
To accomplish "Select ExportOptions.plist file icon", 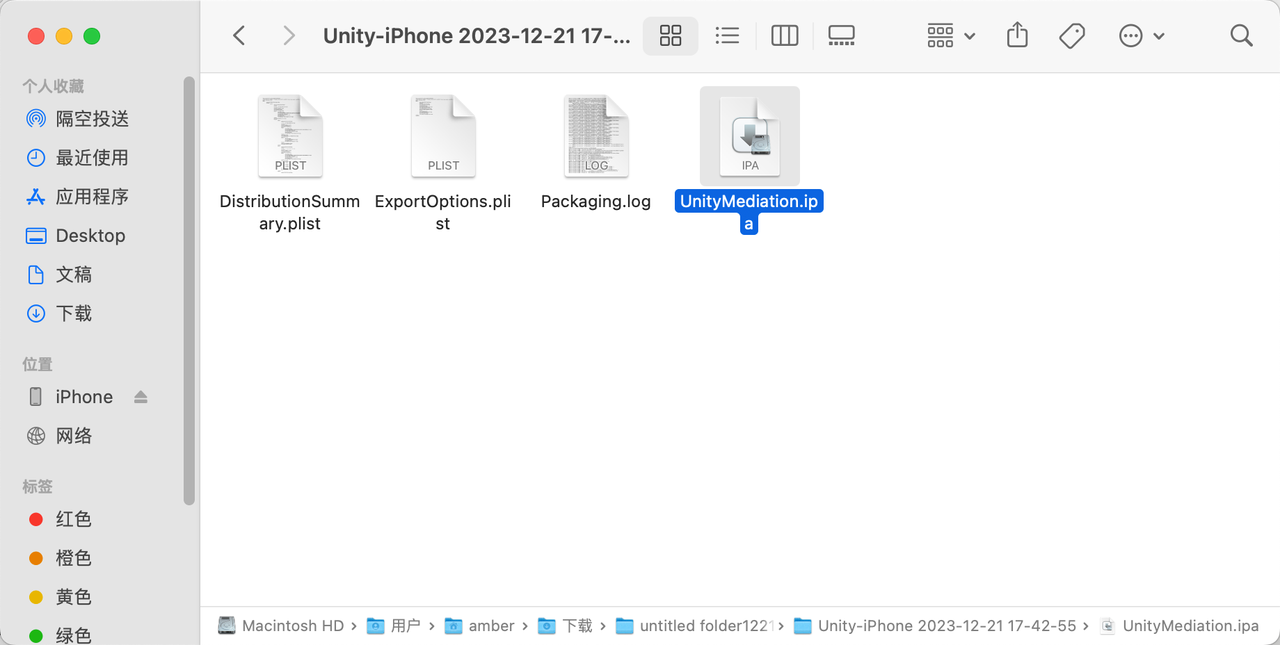I will pos(443,136).
